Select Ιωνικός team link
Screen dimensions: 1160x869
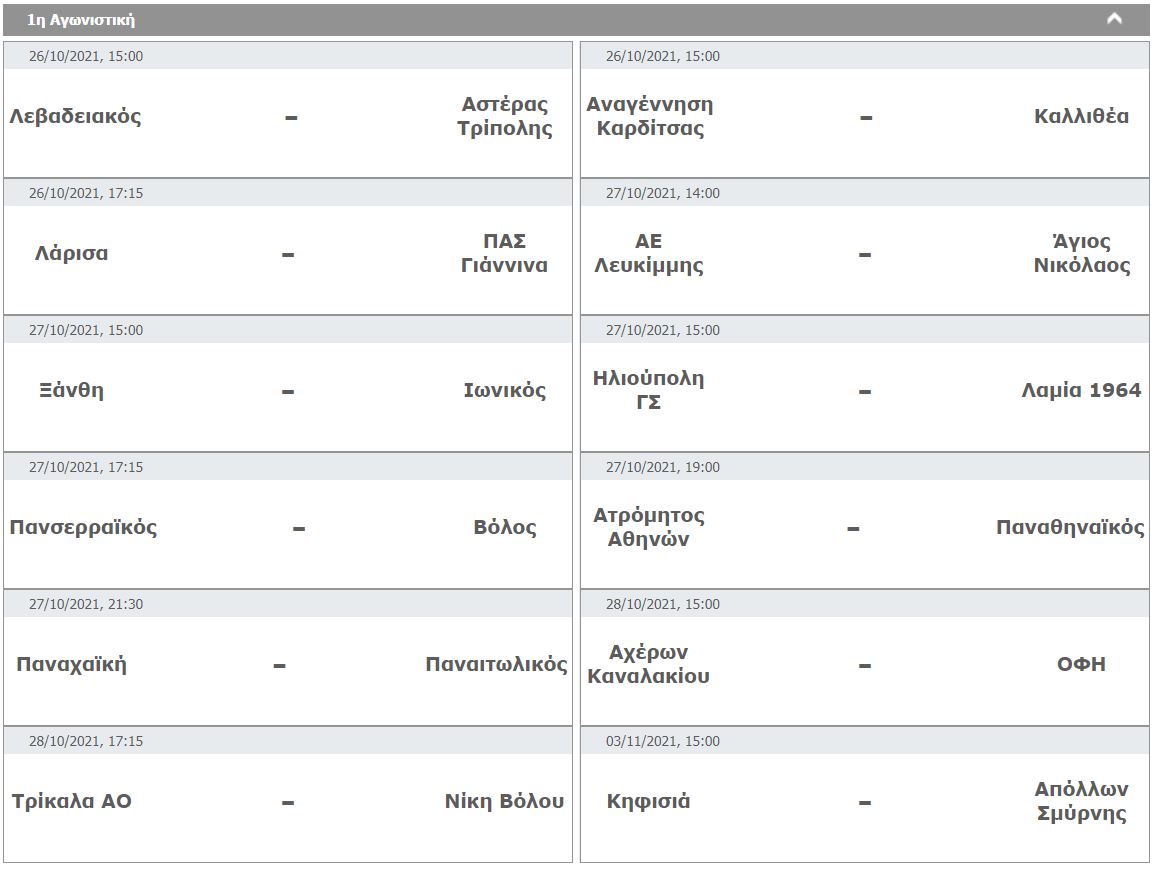pyautogui.click(x=505, y=390)
